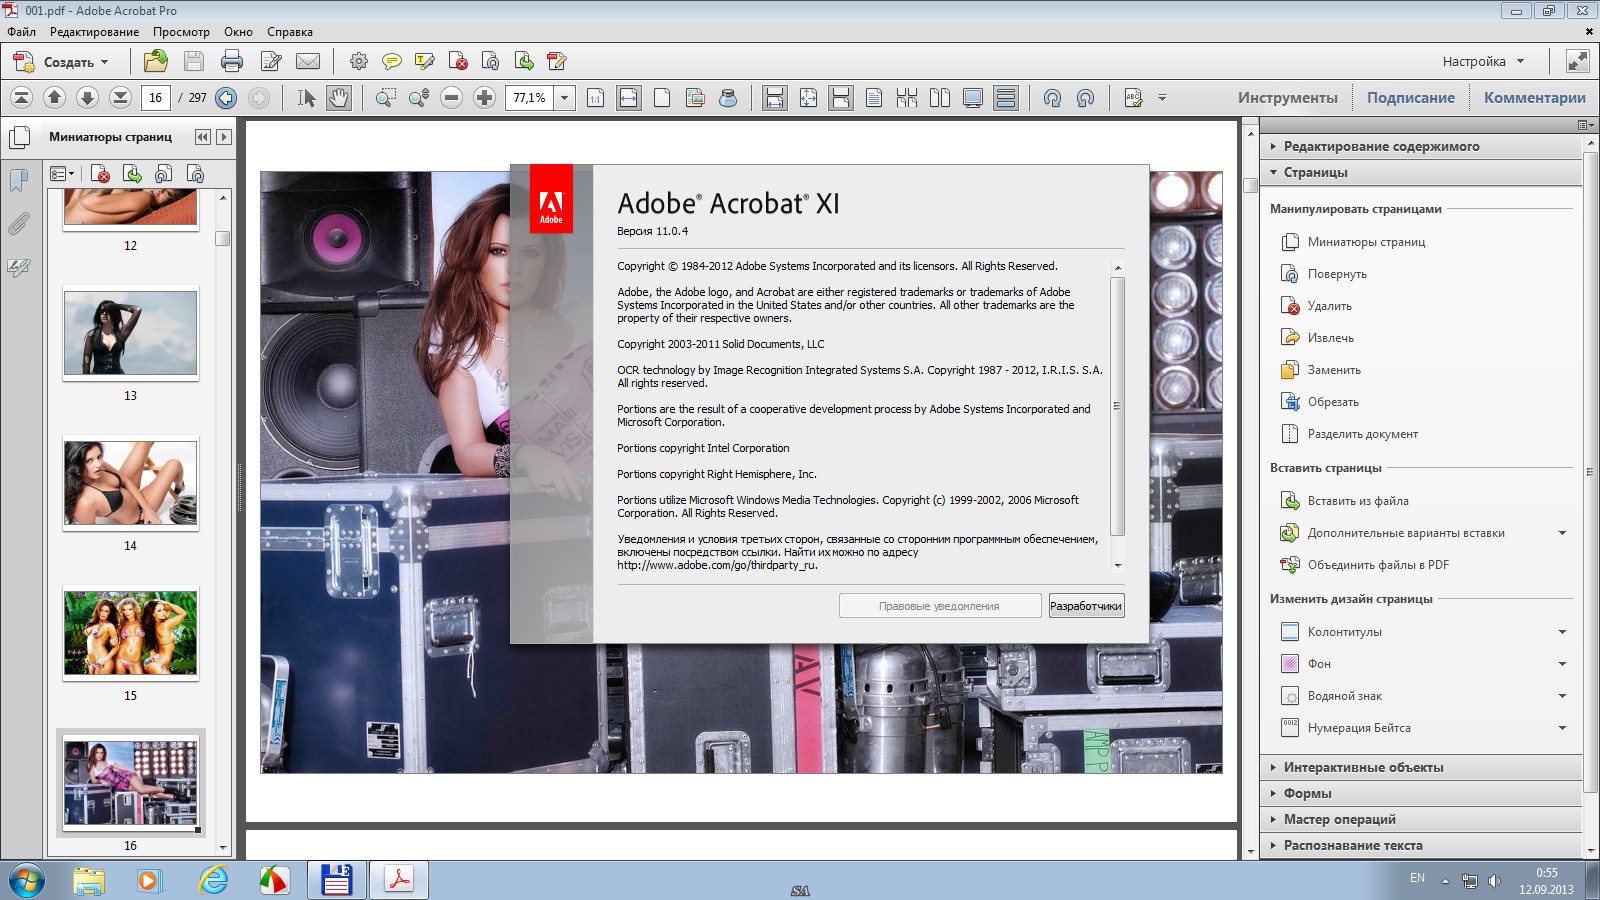Click the page number input field
Screen dimensions: 1600x900
[155, 98]
